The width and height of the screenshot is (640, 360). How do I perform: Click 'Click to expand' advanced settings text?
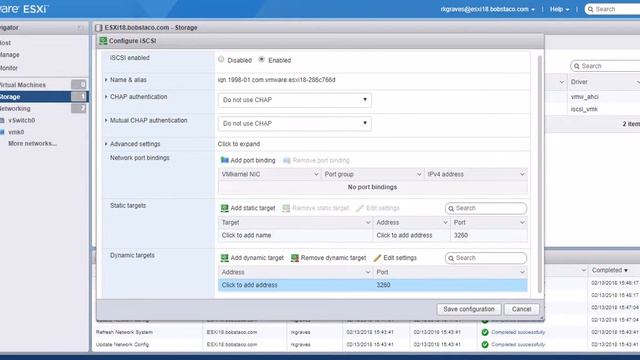click(x=239, y=144)
